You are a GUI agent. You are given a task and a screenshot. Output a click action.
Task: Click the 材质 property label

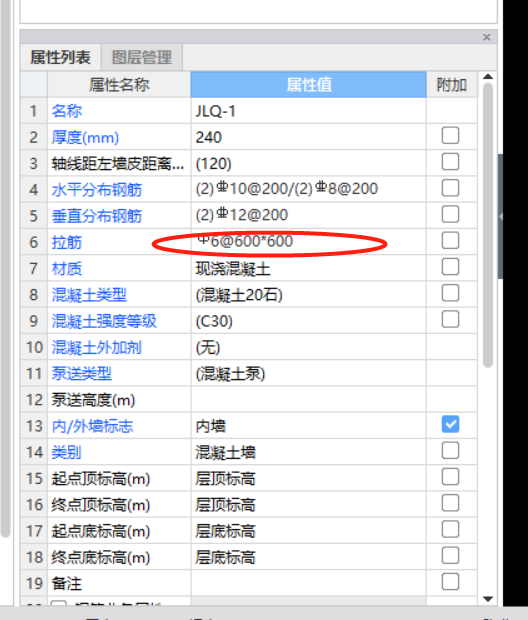67,269
